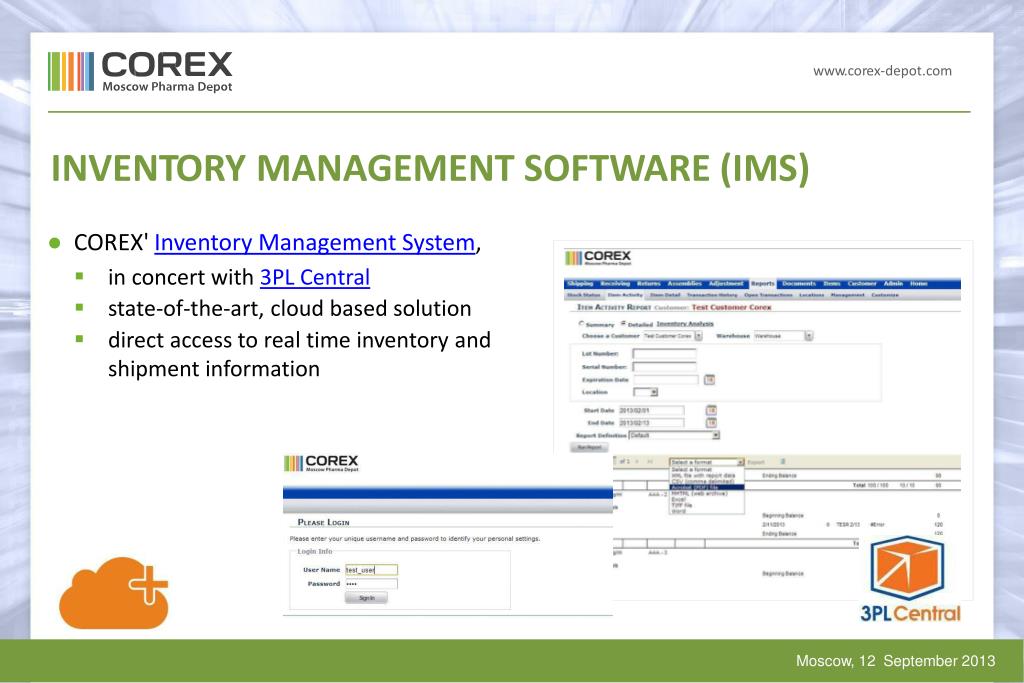This screenshot has width=1024, height=683.
Task: Click the Export link in the report toolbar
Action: (x=756, y=462)
